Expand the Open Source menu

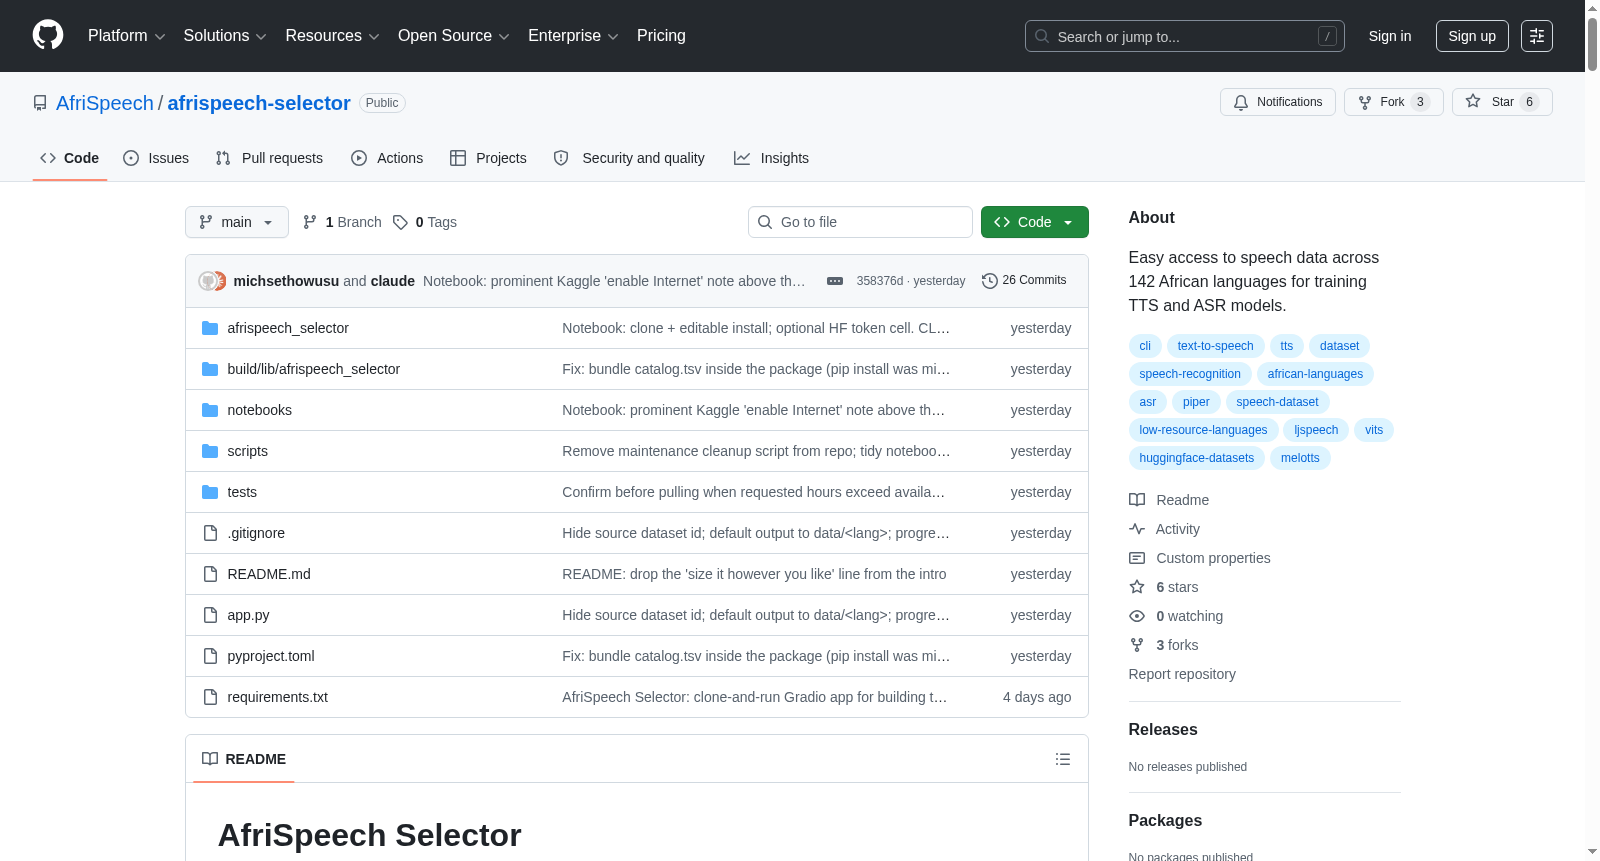coord(453,36)
